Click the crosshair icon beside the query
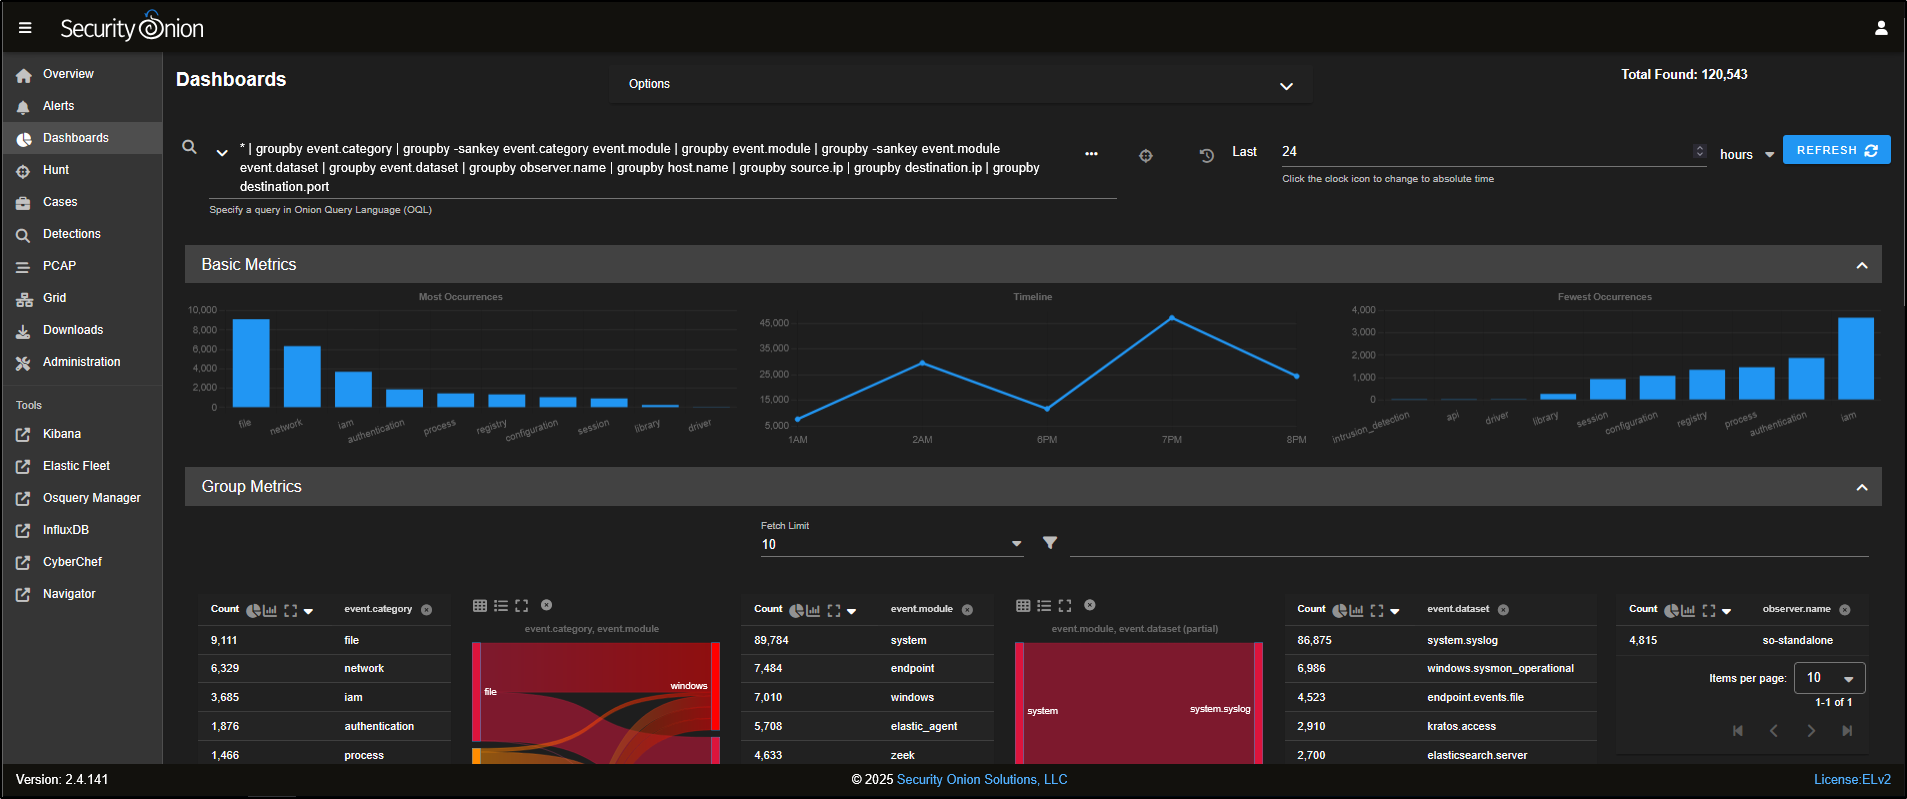Viewport: 1907px width, 799px height. 1145,155
